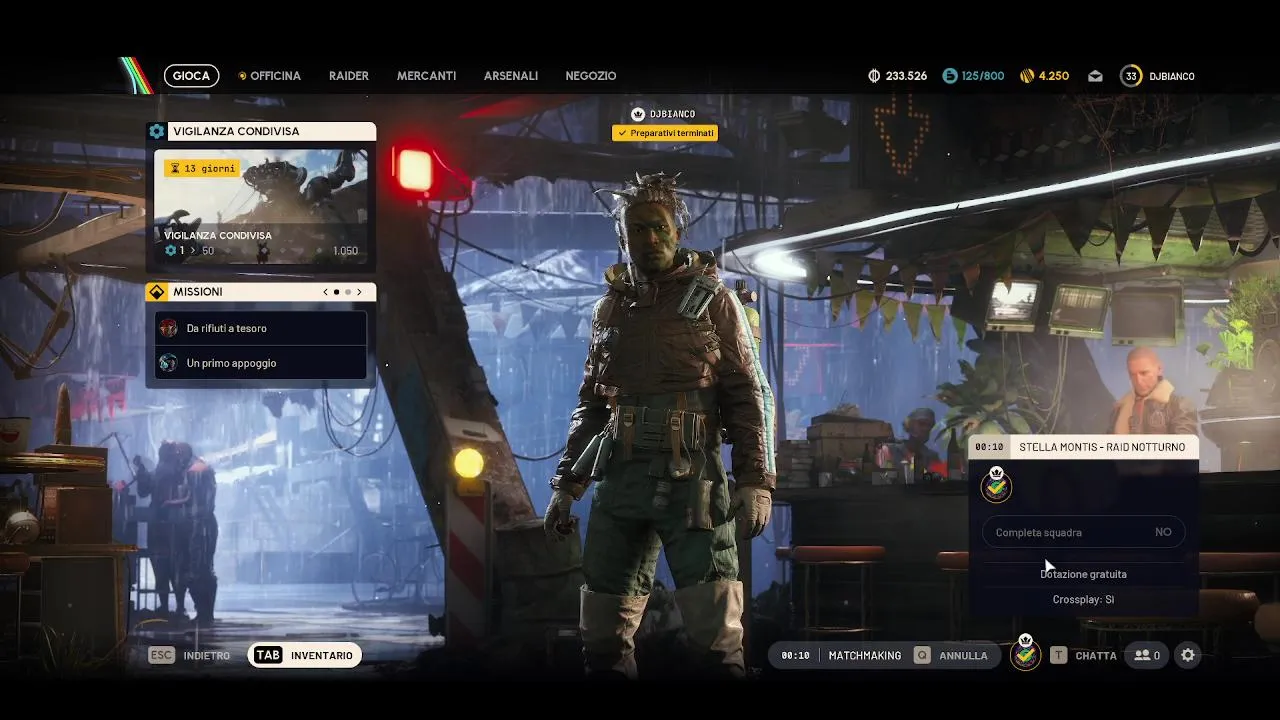Click the T key icon
This screenshot has height=720, width=1280.
(1058, 655)
